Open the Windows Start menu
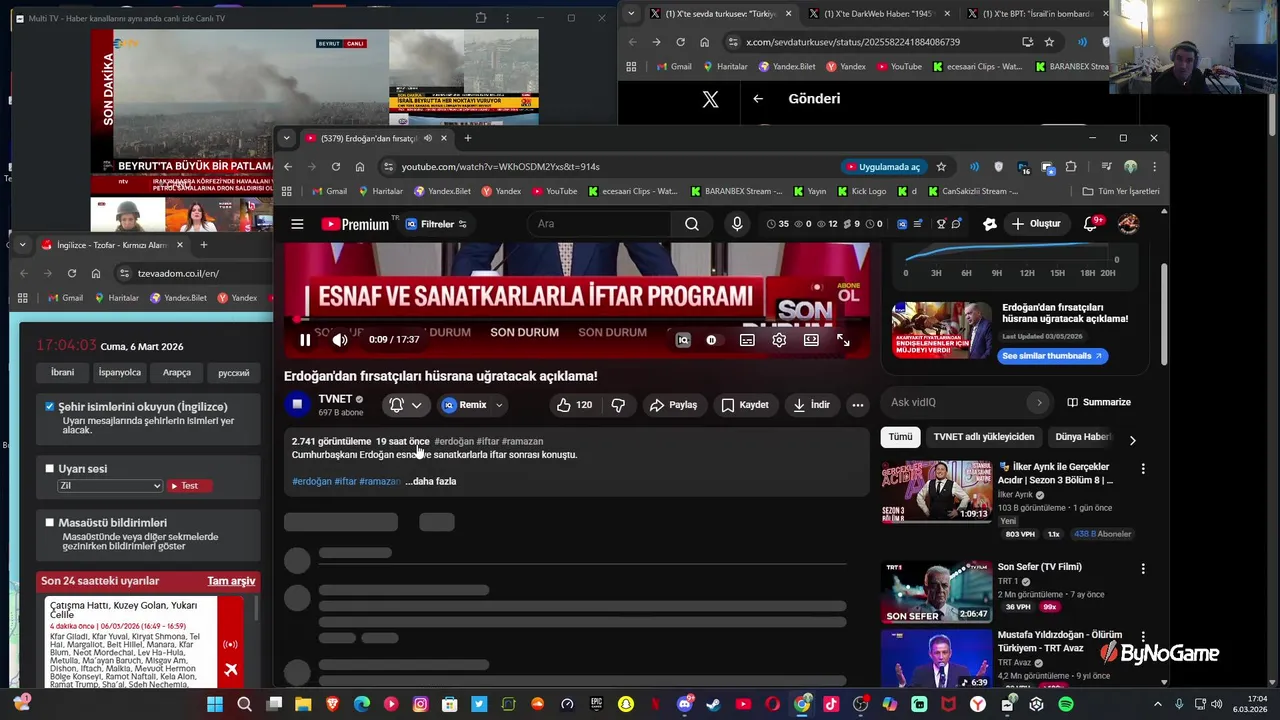This screenshot has width=1280, height=720. click(215, 704)
